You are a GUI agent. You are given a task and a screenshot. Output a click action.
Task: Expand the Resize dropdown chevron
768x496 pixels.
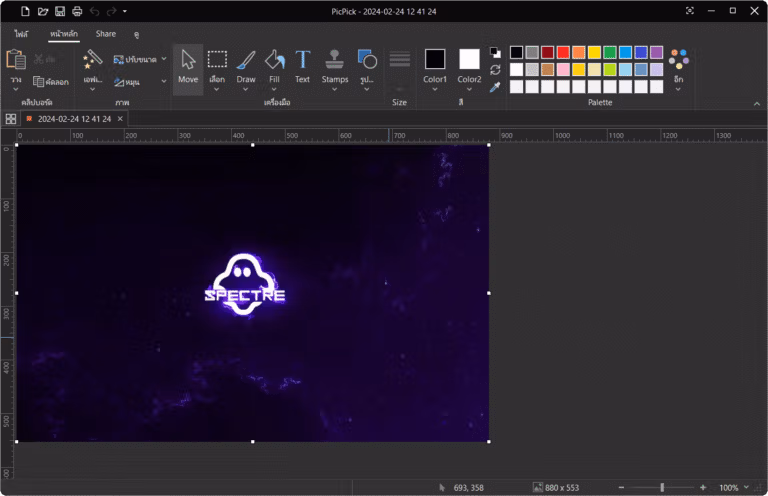tap(164, 59)
